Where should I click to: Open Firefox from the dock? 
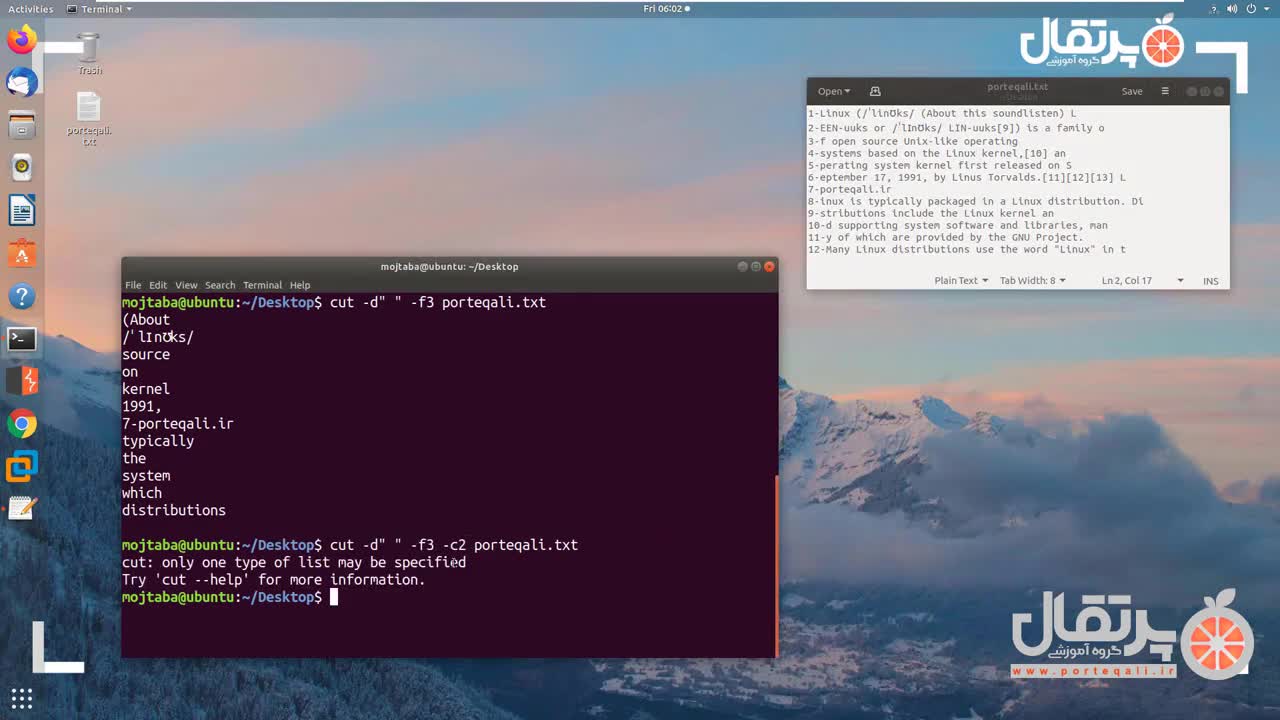click(x=21, y=41)
